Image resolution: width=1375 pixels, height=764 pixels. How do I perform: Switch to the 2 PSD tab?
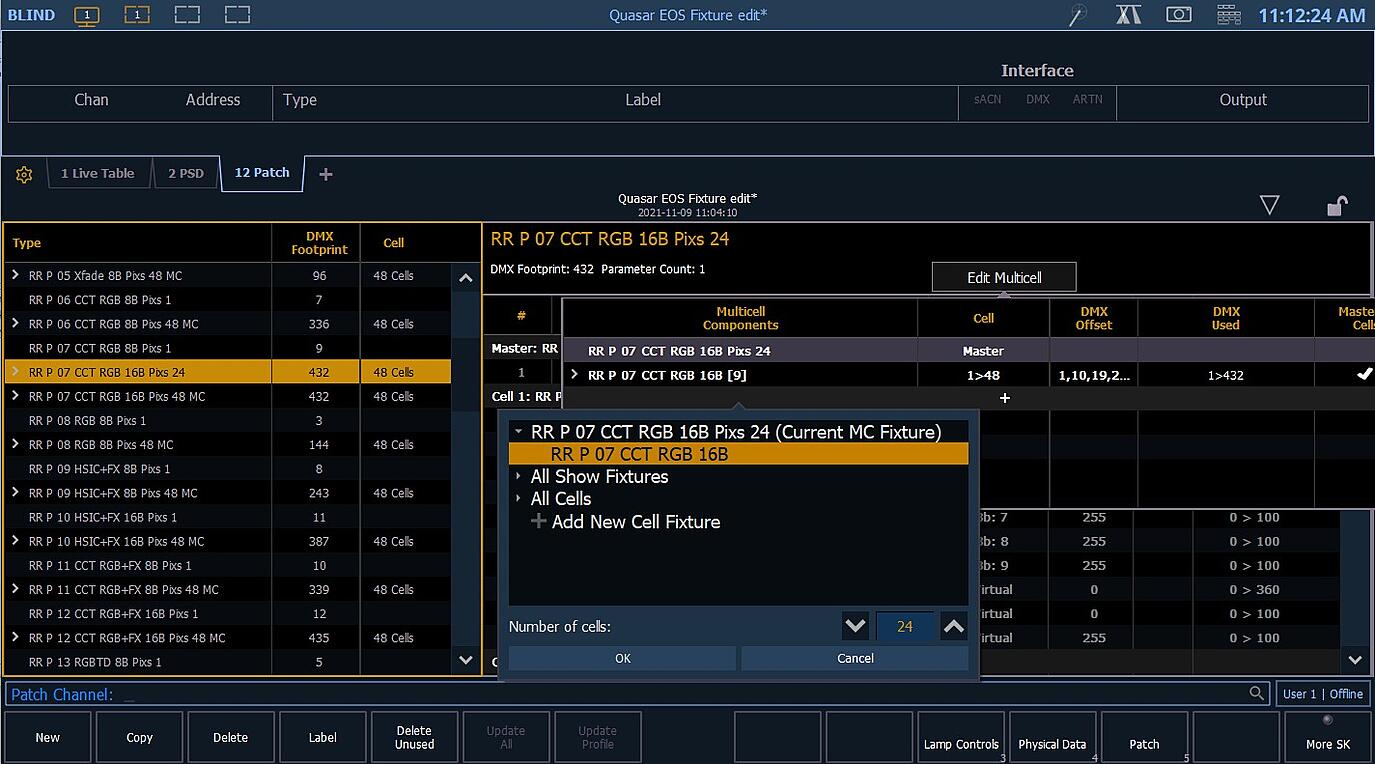point(186,173)
